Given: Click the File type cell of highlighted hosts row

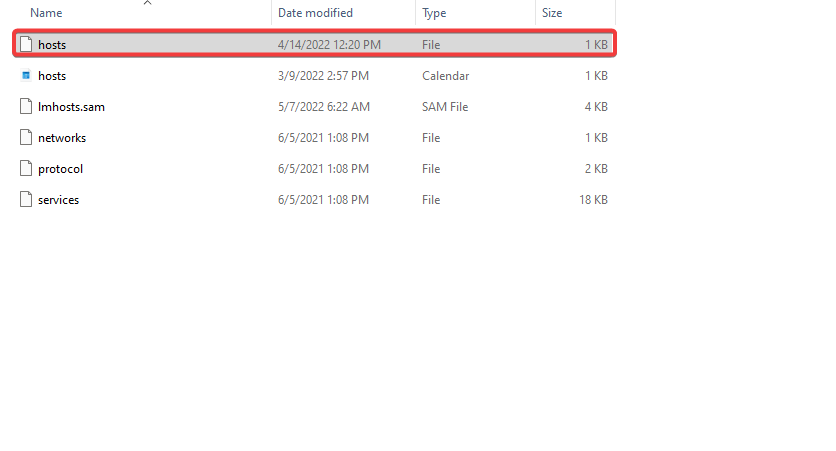Looking at the screenshot, I should [431, 45].
